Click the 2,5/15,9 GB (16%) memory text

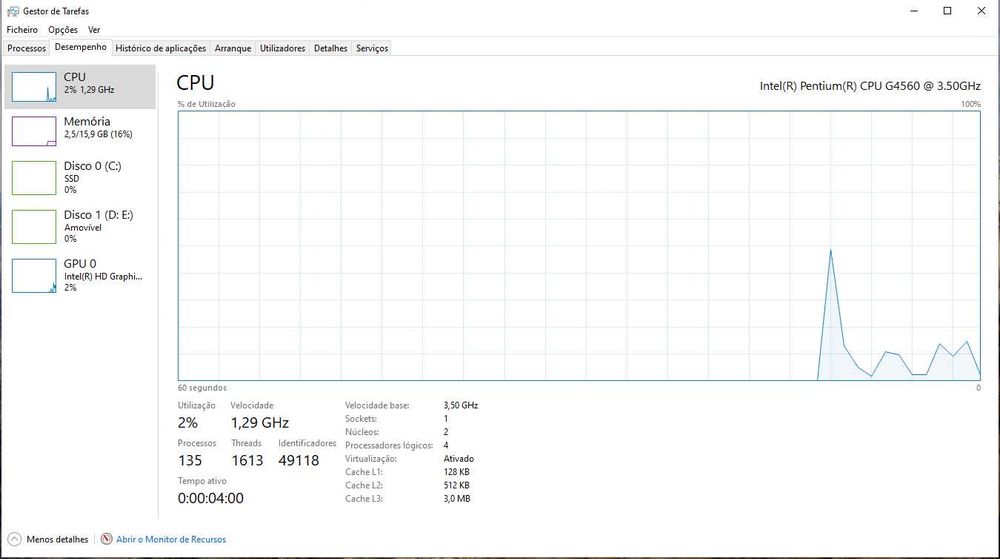[x=98, y=134]
